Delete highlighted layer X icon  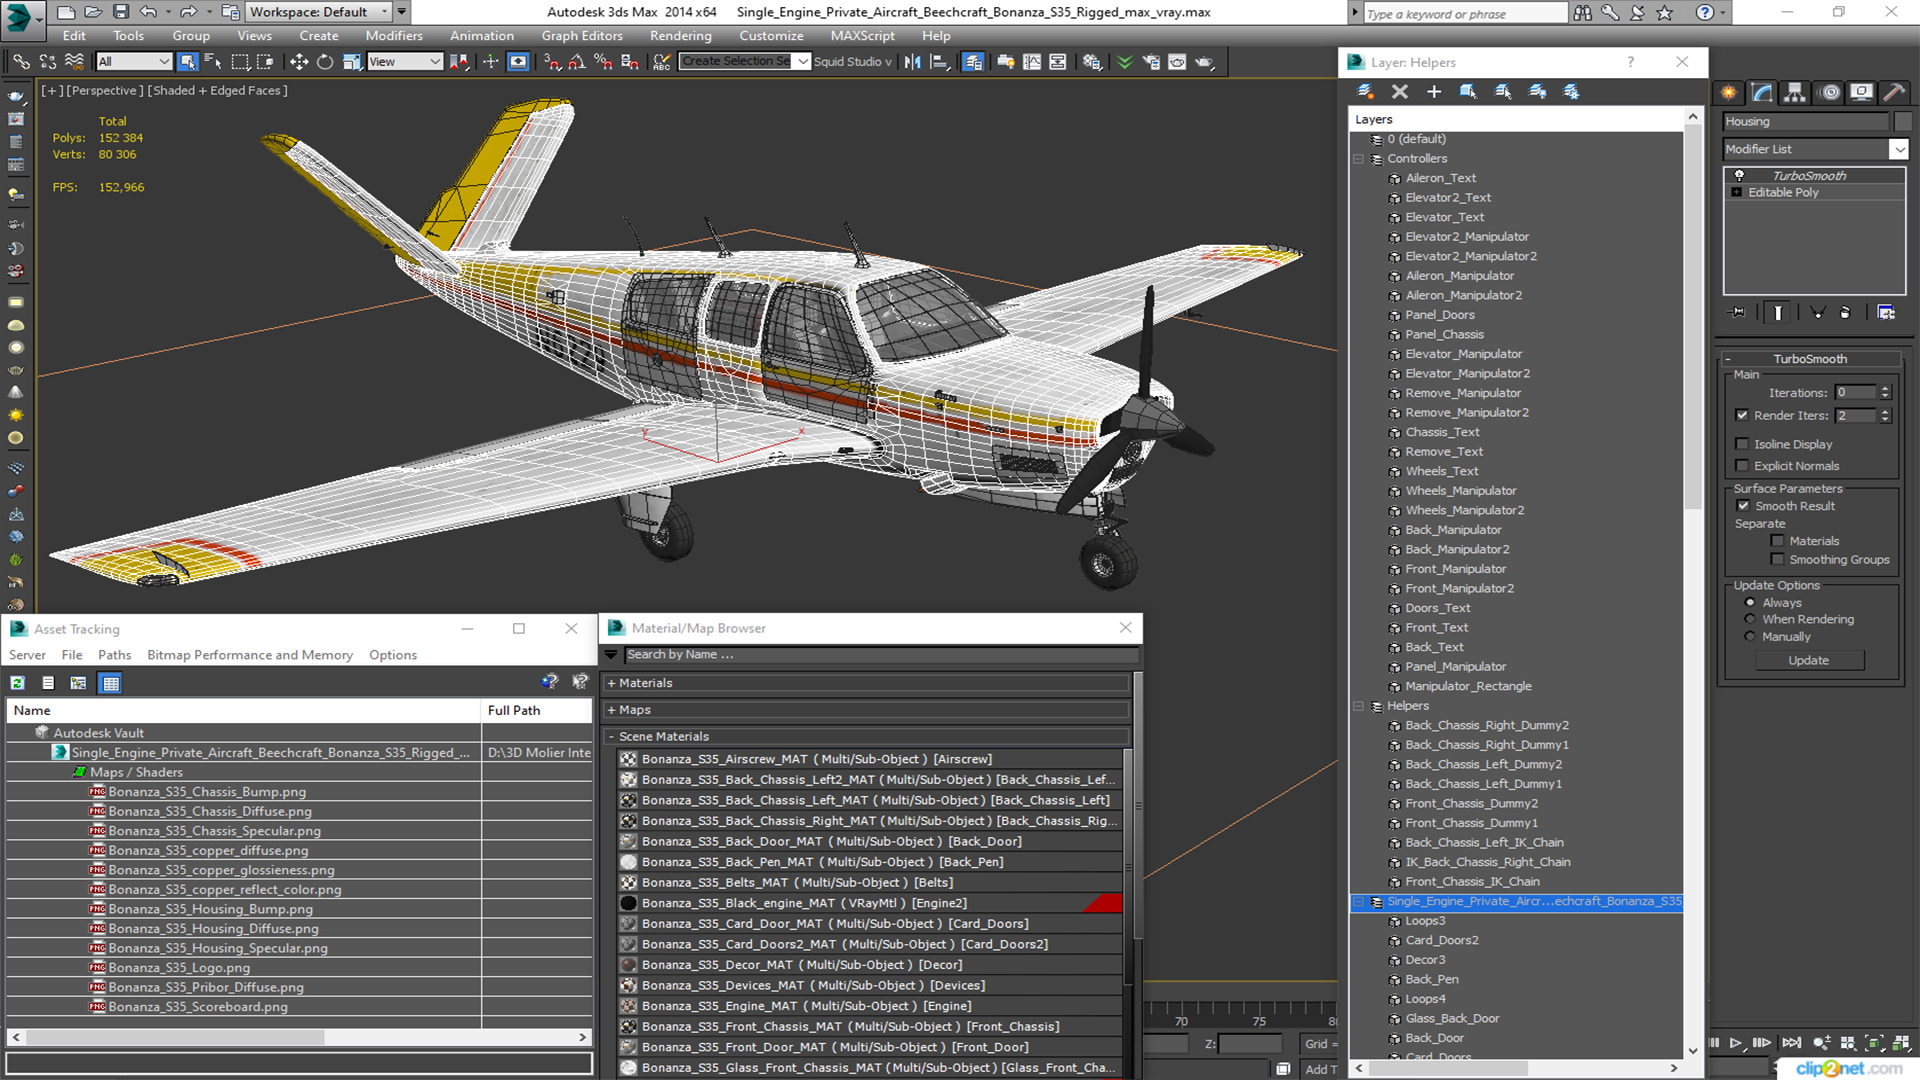click(x=1400, y=91)
